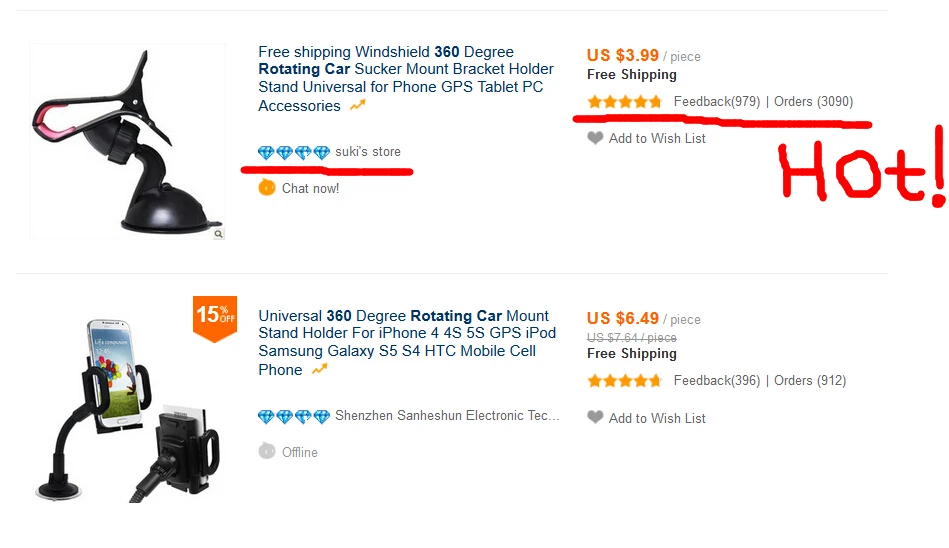Open the Universal 360 Degree Rotating Car listing

point(407,342)
